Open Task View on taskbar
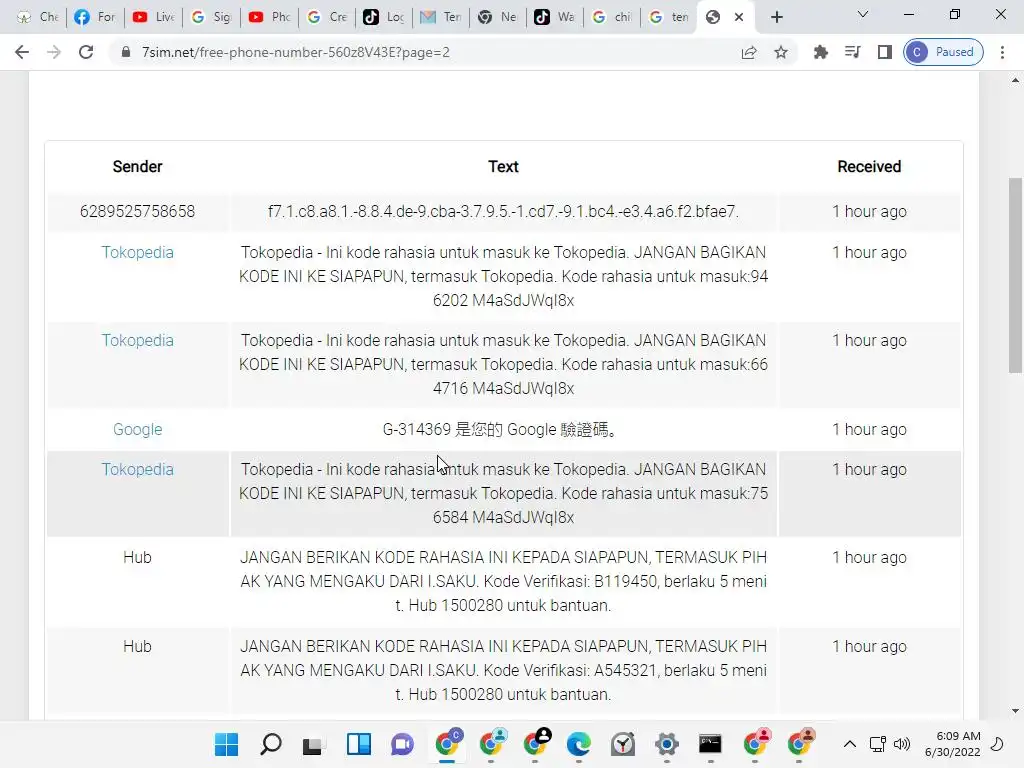This screenshot has height=768, width=1024. click(x=314, y=744)
